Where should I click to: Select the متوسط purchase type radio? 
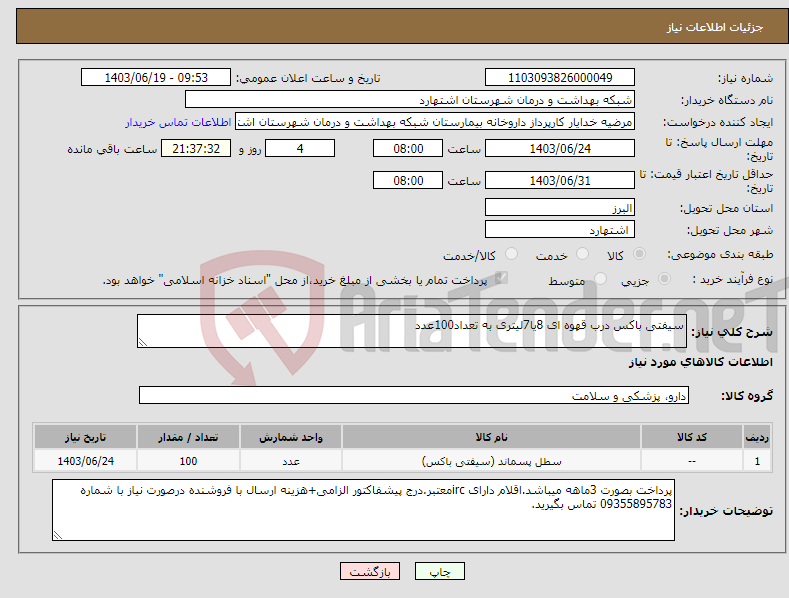click(x=600, y=278)
